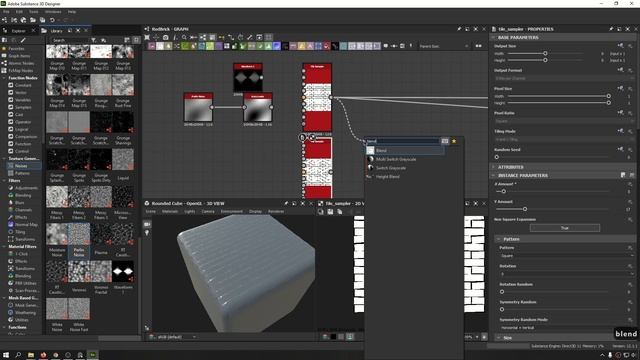Screen dimensions: 640x360
Task: Toggle the favorites star in node search
Action: (x=454, y=141)
